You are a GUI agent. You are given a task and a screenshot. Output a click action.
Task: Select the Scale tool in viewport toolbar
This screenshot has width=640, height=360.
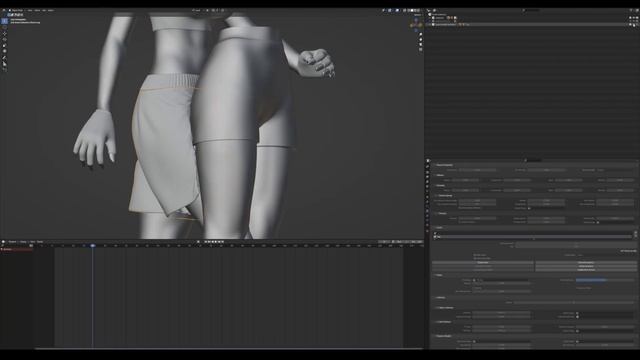(x=4, y=45)
